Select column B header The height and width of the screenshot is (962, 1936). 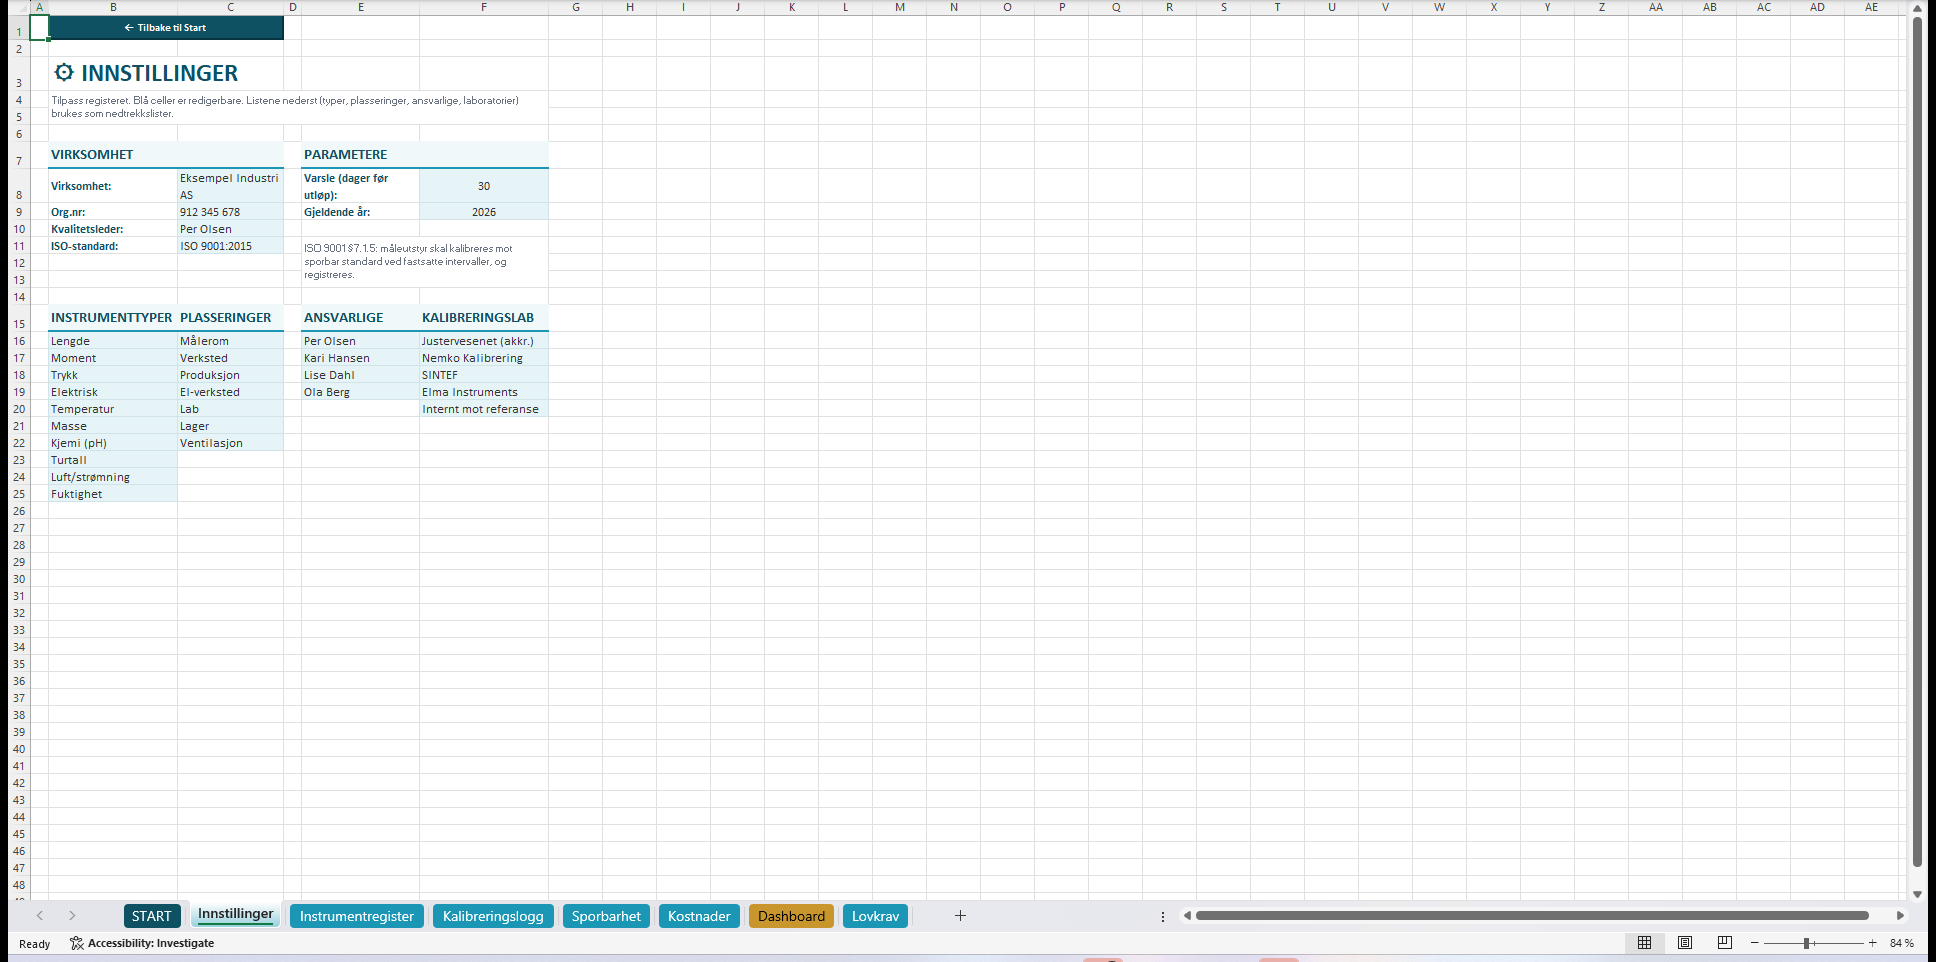click(113, 7)
